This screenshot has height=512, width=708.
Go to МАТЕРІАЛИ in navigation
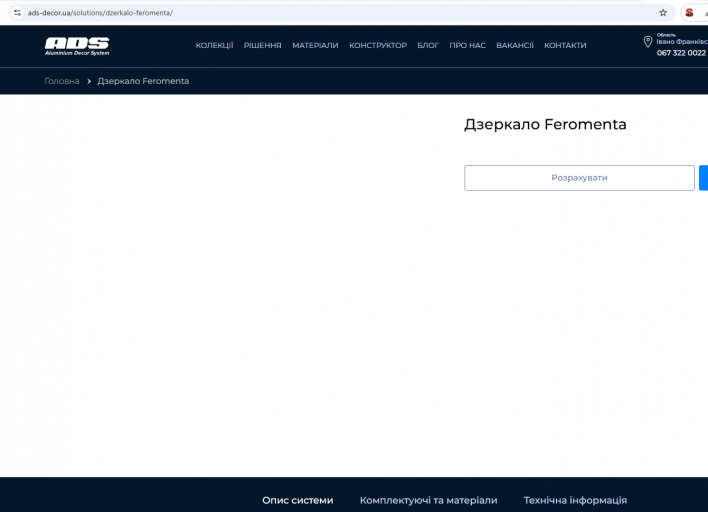click(315, 45)
